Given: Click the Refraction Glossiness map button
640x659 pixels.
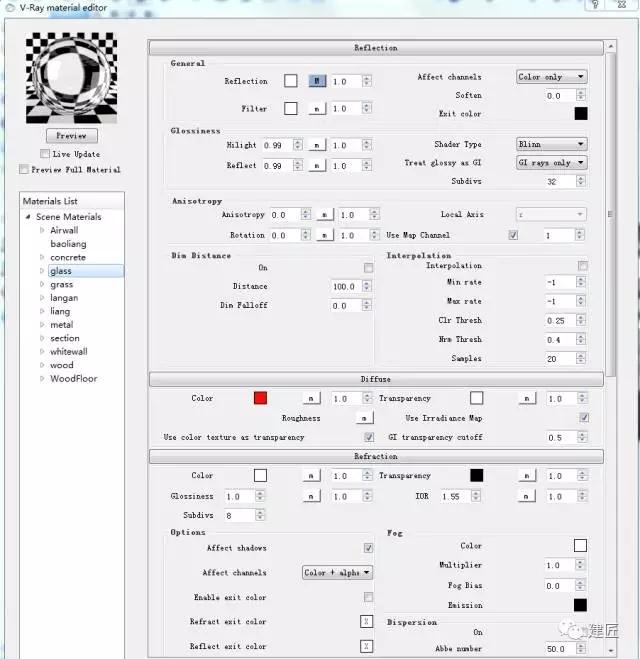Looking at the screenshot, I should pos(311,496).
